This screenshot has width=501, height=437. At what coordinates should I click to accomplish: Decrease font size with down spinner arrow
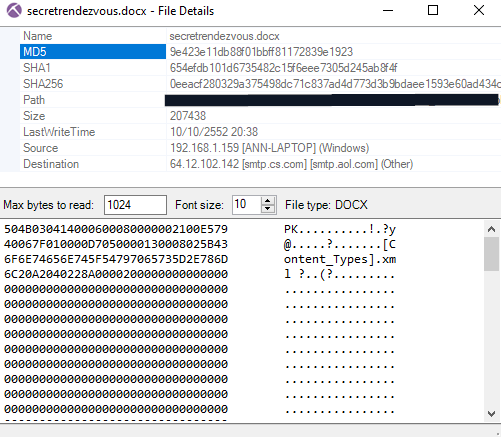point(267,209)
